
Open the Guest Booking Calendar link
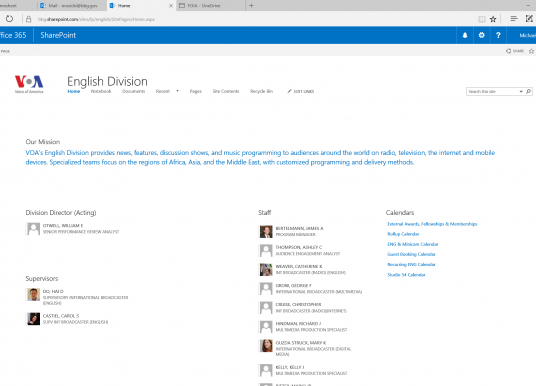click(x=411, y=254)
